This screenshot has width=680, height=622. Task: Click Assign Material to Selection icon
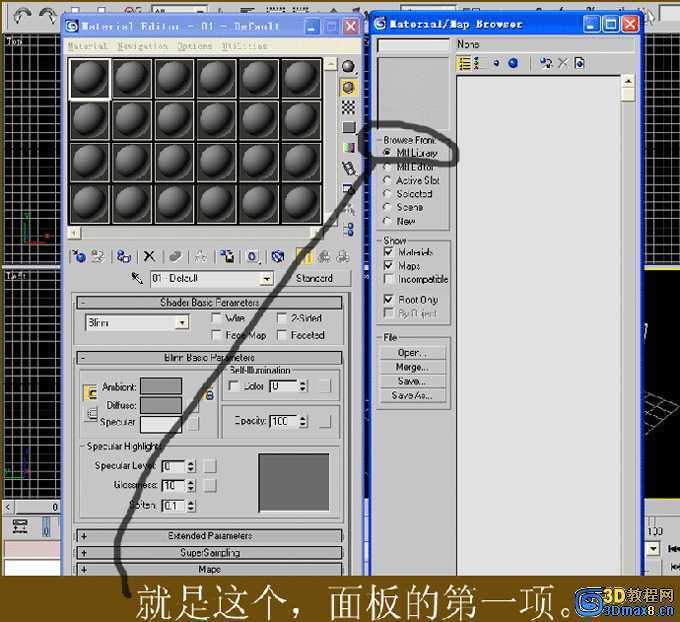point(124,256)
